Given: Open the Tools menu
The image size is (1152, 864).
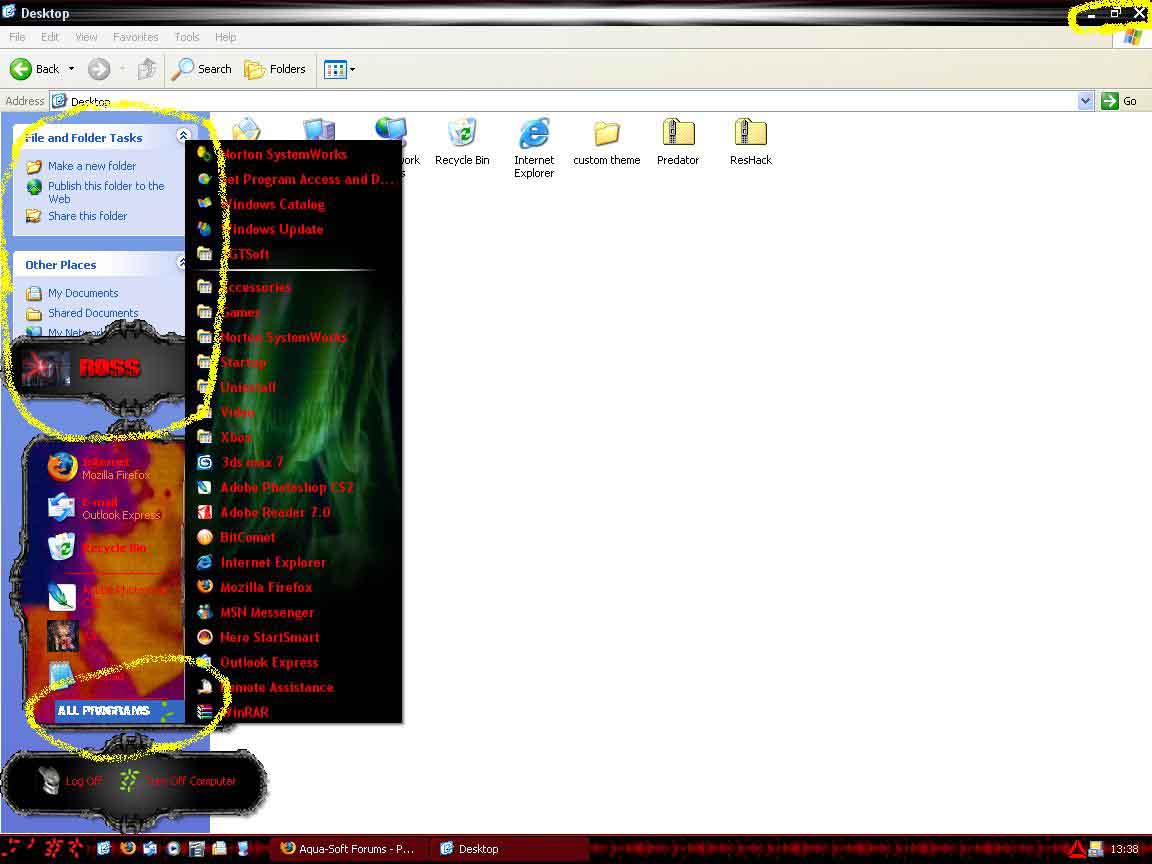Looking at the screenshot, I should coord(187,37).
